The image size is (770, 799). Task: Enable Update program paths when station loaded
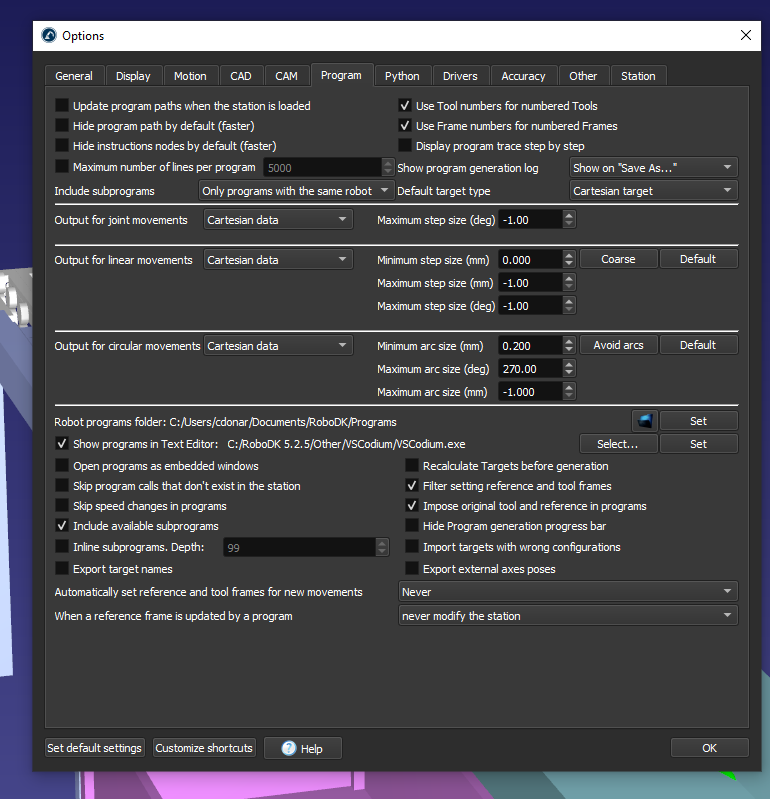pos(62,106)
